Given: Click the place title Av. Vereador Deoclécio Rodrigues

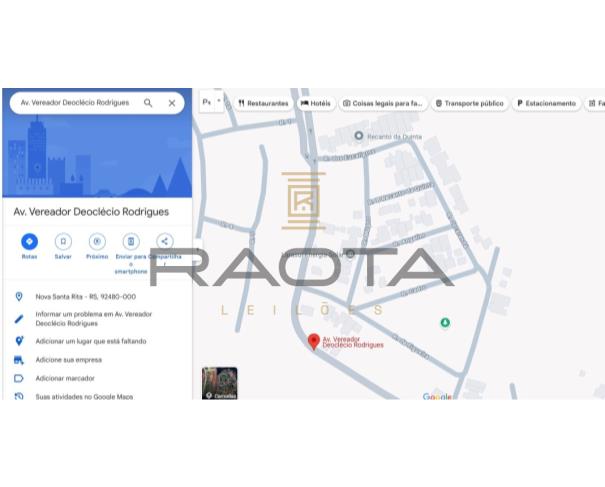Looking at the screenshot, I should click(91, 212).
